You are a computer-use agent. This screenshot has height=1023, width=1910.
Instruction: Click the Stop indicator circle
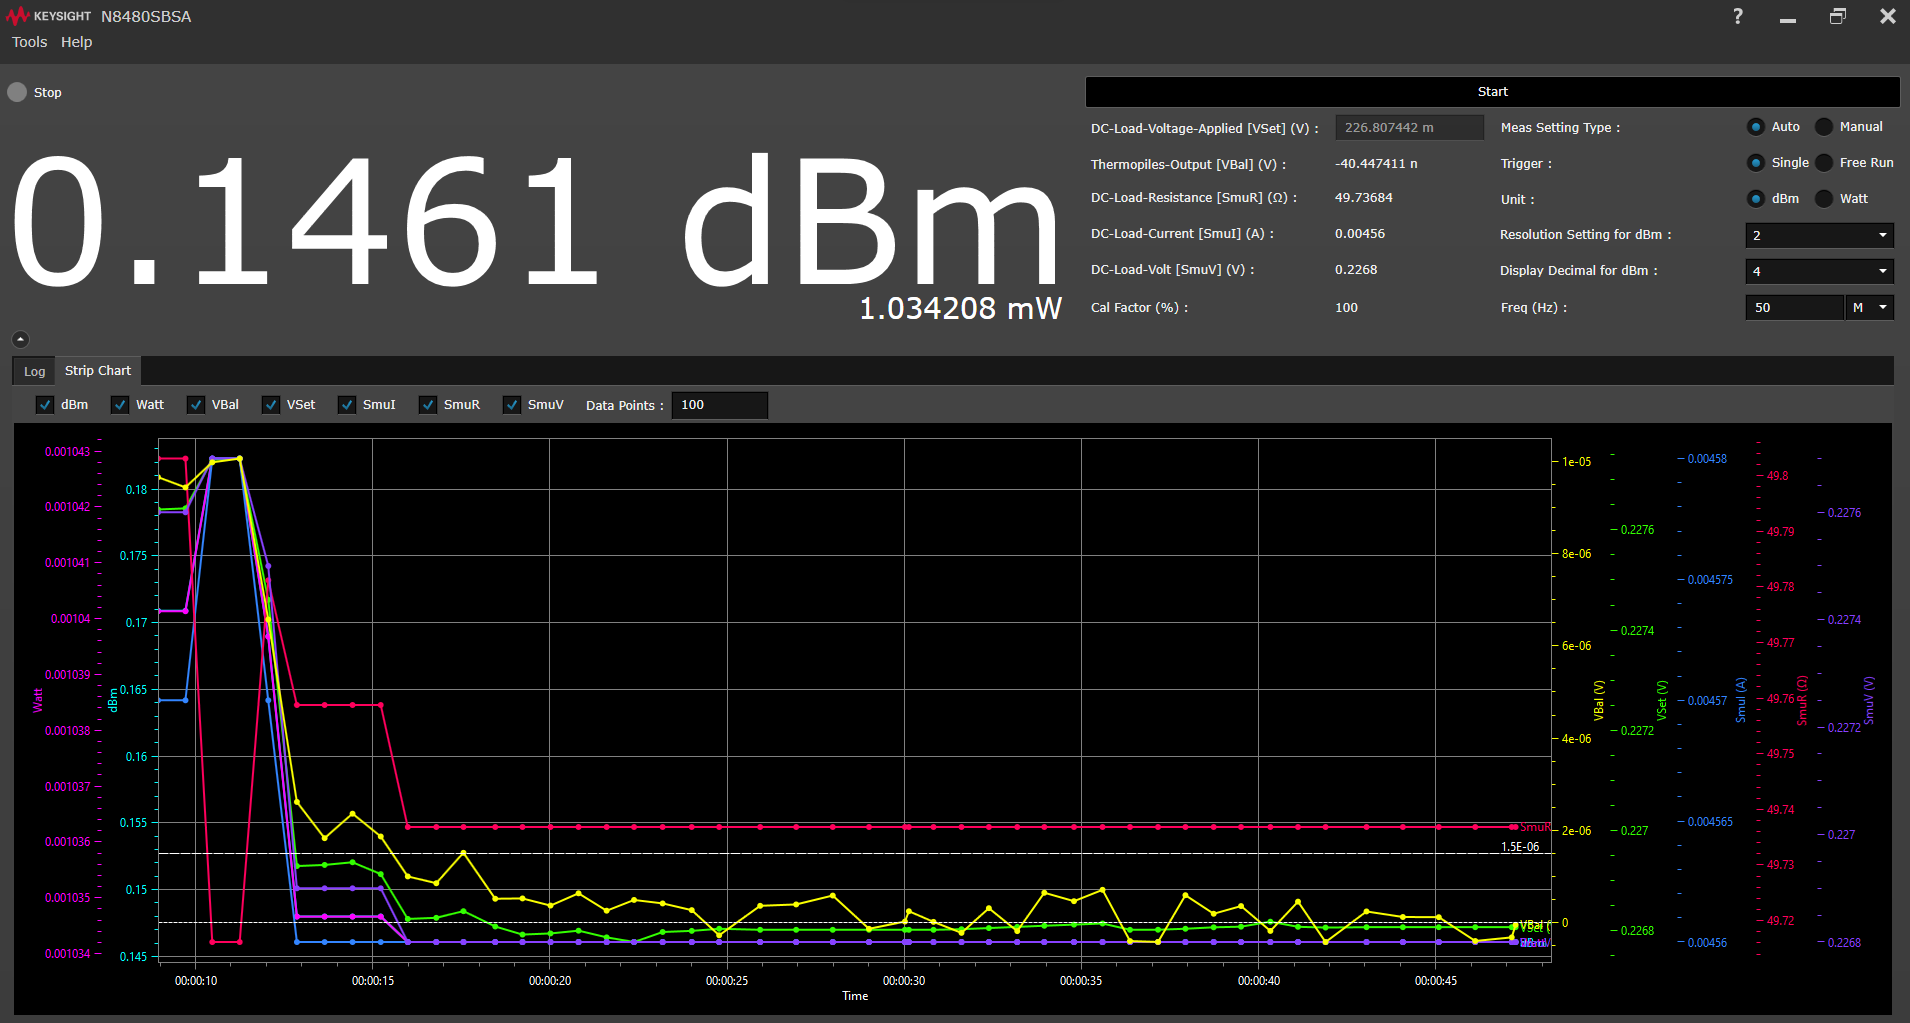tap(17, 92)
